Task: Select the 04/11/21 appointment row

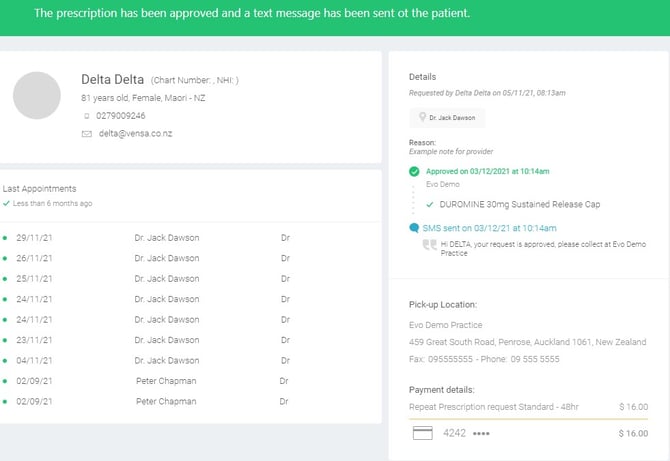Action: click(190, 361)
